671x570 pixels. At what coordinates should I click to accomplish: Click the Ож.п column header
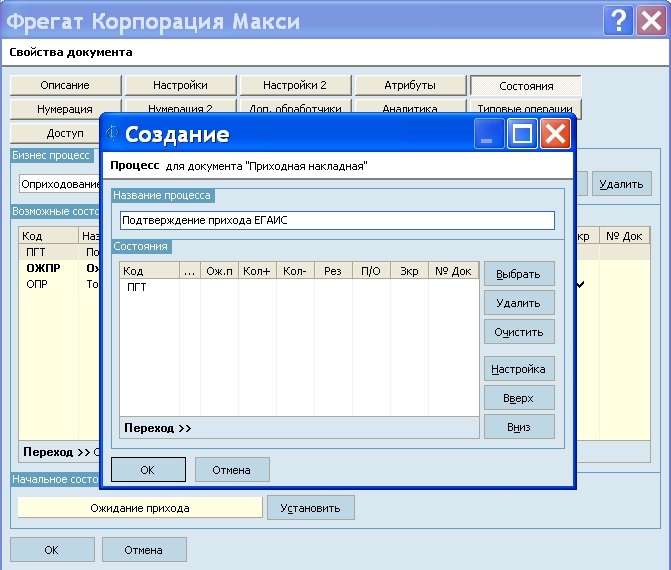click(220, 271)
